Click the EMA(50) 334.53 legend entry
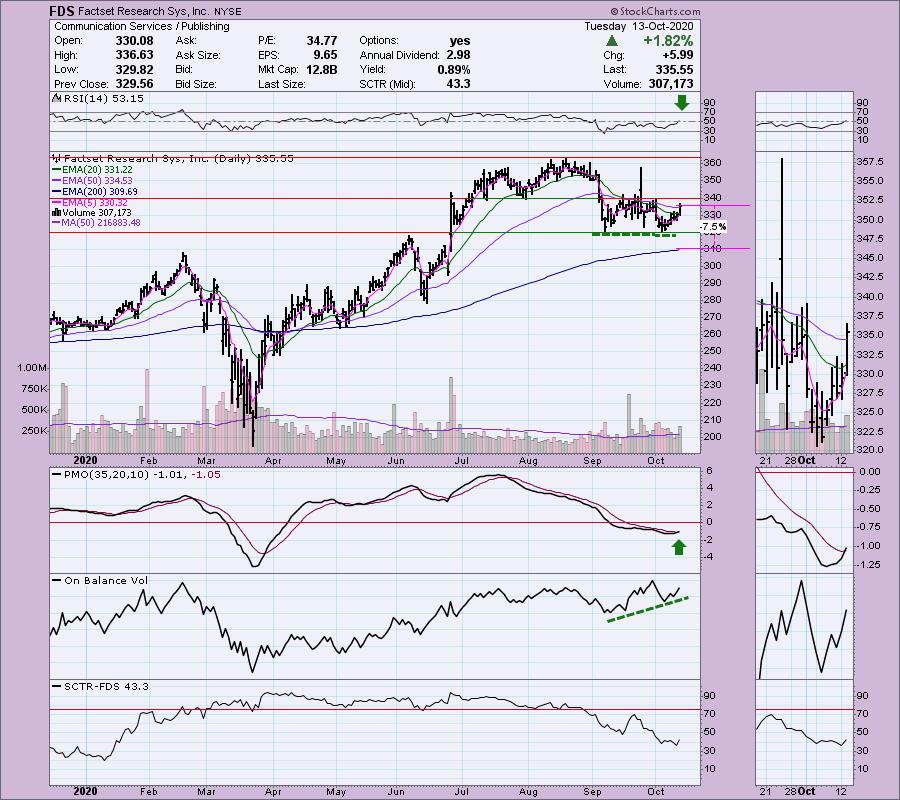 tap(92, 180)
